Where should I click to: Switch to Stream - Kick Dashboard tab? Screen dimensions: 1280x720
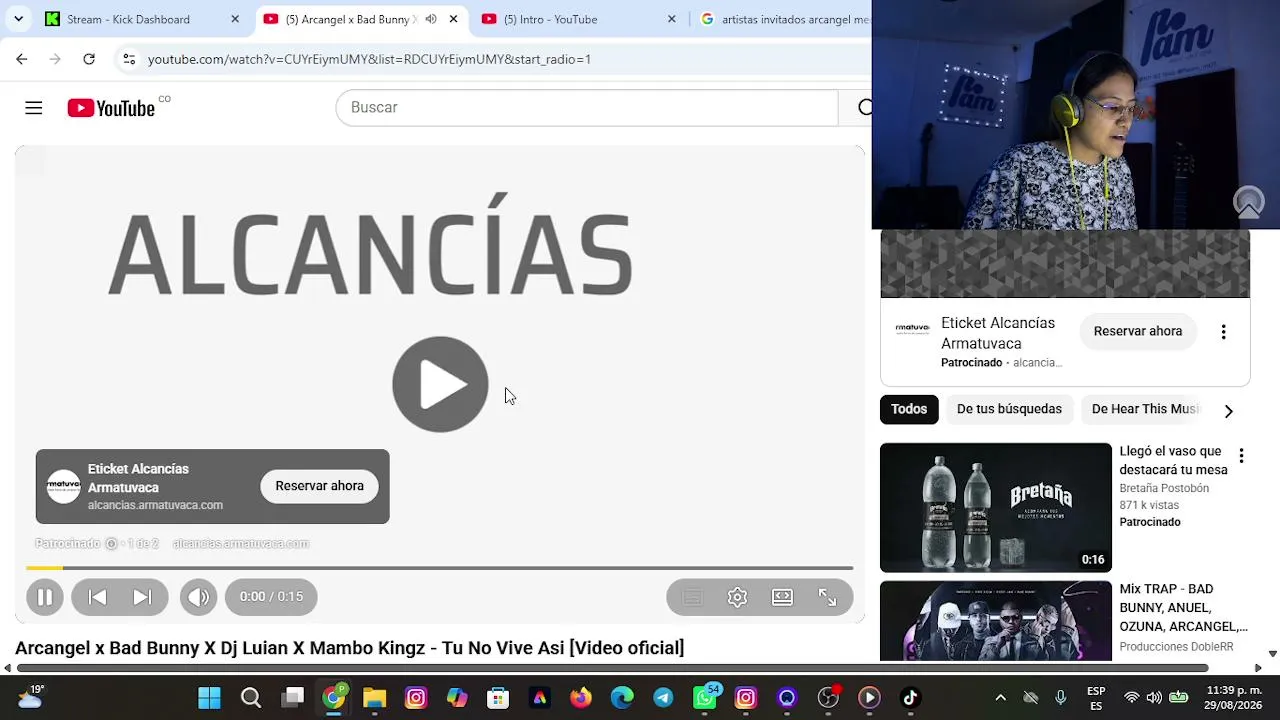tap(140, 19)
